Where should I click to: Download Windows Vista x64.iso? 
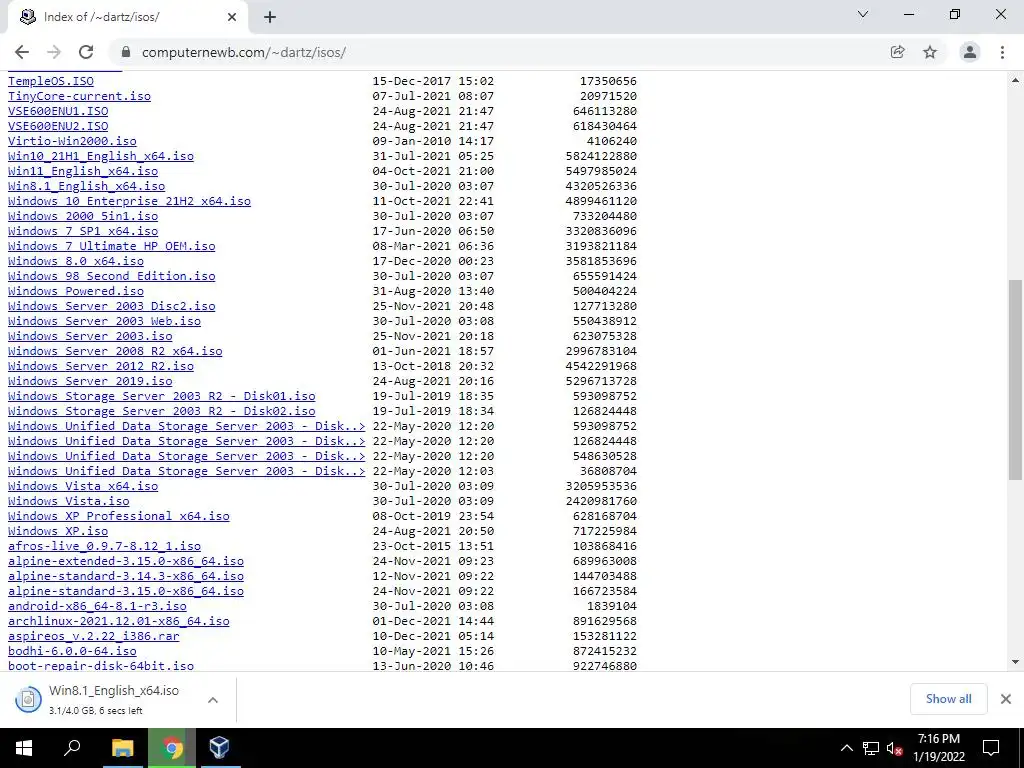tap(83, 487)
